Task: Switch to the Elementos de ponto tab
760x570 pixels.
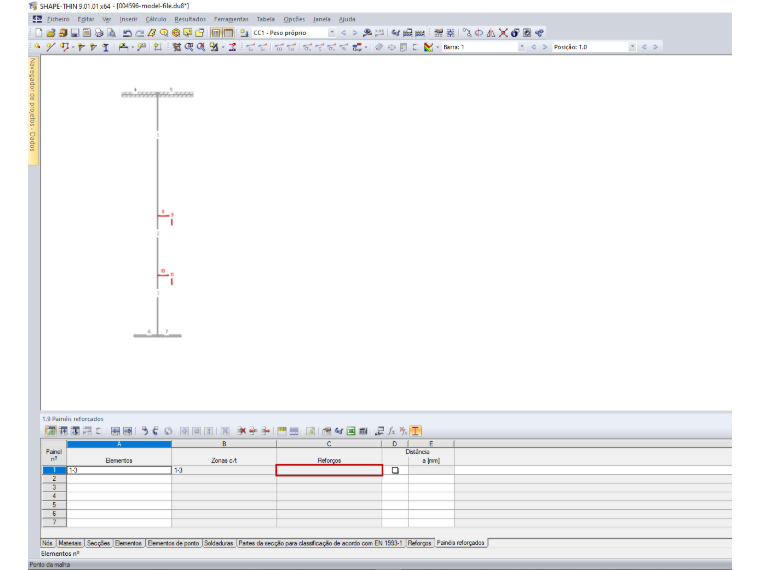Action: pos(173,543)
